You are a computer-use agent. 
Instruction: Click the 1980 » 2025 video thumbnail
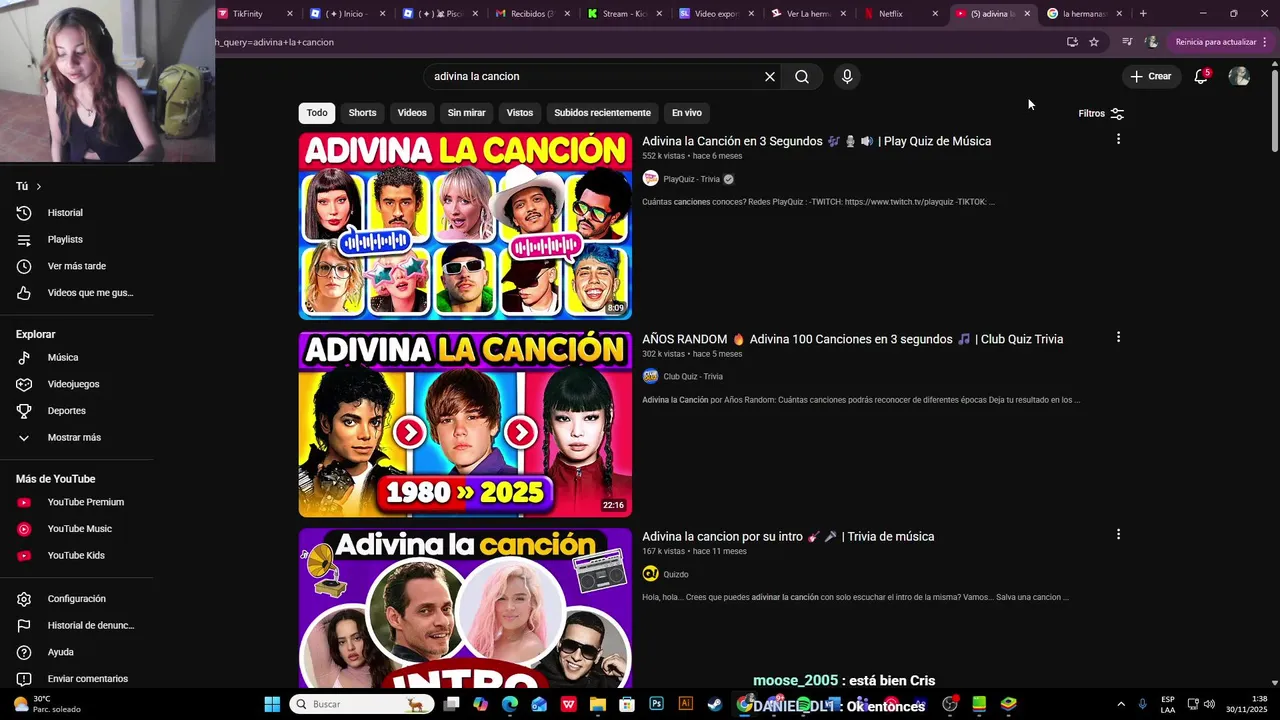click(x=465, y=424)
